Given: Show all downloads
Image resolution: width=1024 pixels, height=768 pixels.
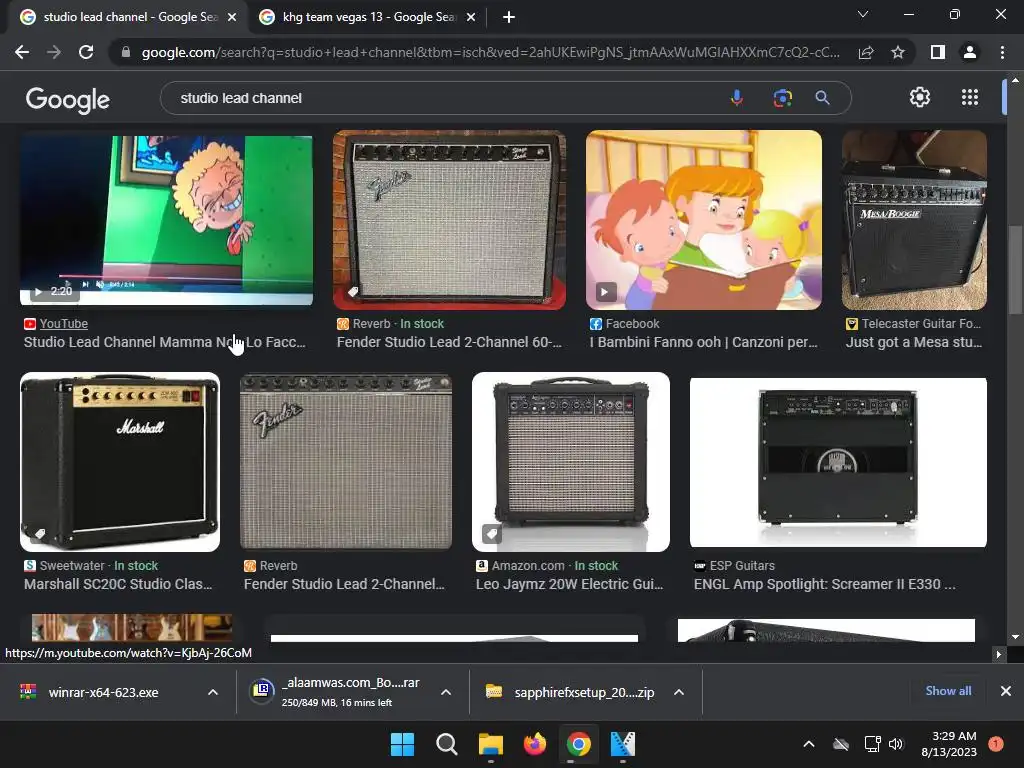Looking at the screenshot, I should pos(948,691).
